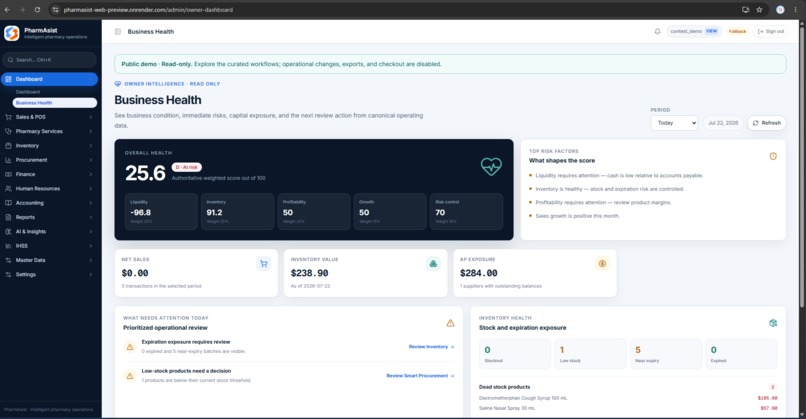This screenshot has width=806, height=419.
Task: Click the coin icon on AP Exposure card
Action: 602,264
